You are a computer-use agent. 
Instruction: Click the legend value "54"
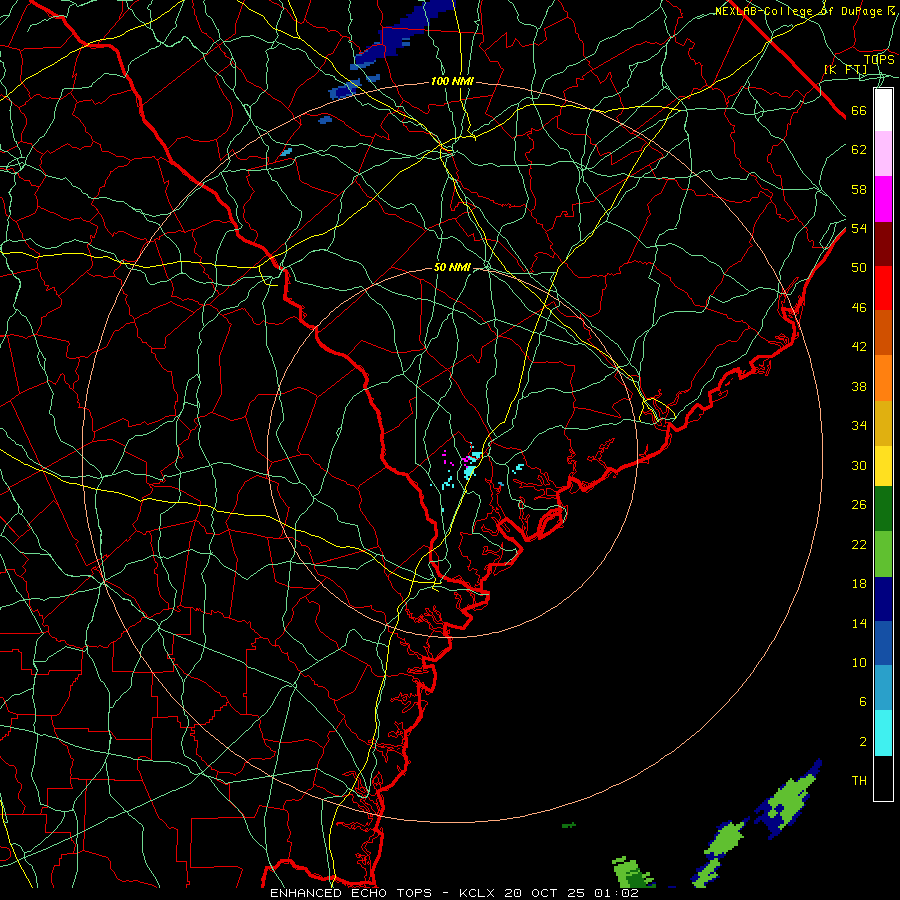[x=859, y=228]
